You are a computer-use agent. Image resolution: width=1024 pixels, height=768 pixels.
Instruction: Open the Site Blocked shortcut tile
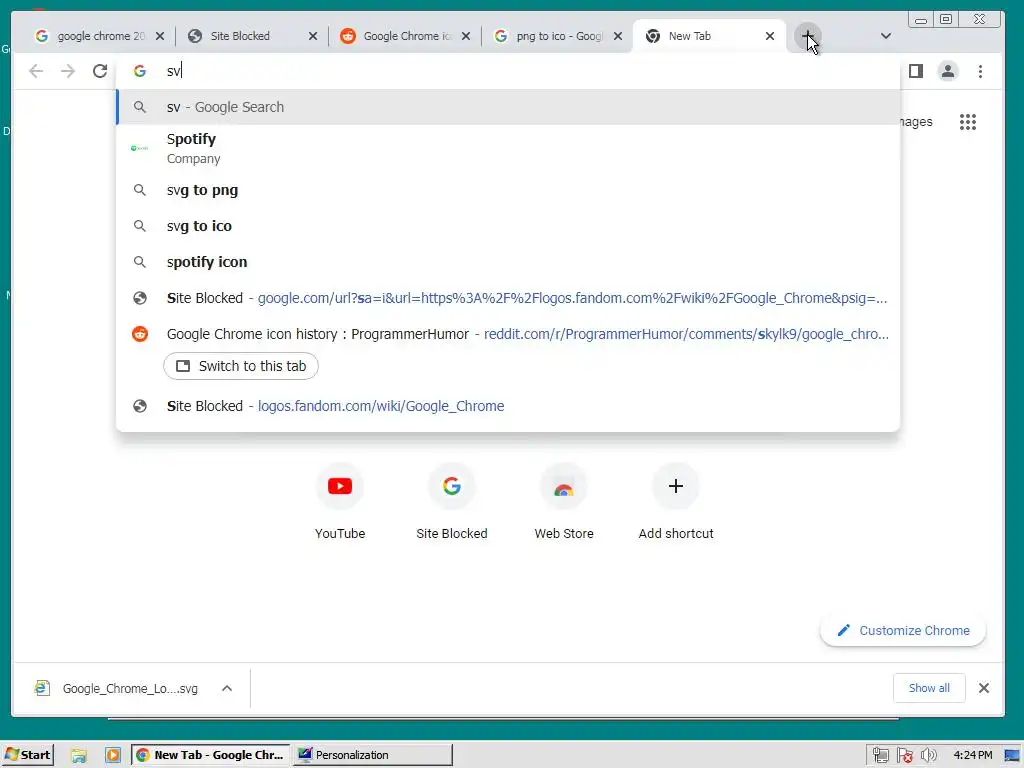(x=452, y=502)
